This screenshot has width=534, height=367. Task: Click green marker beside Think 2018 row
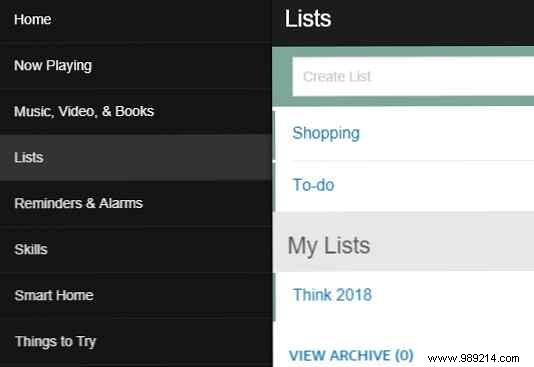274,297
